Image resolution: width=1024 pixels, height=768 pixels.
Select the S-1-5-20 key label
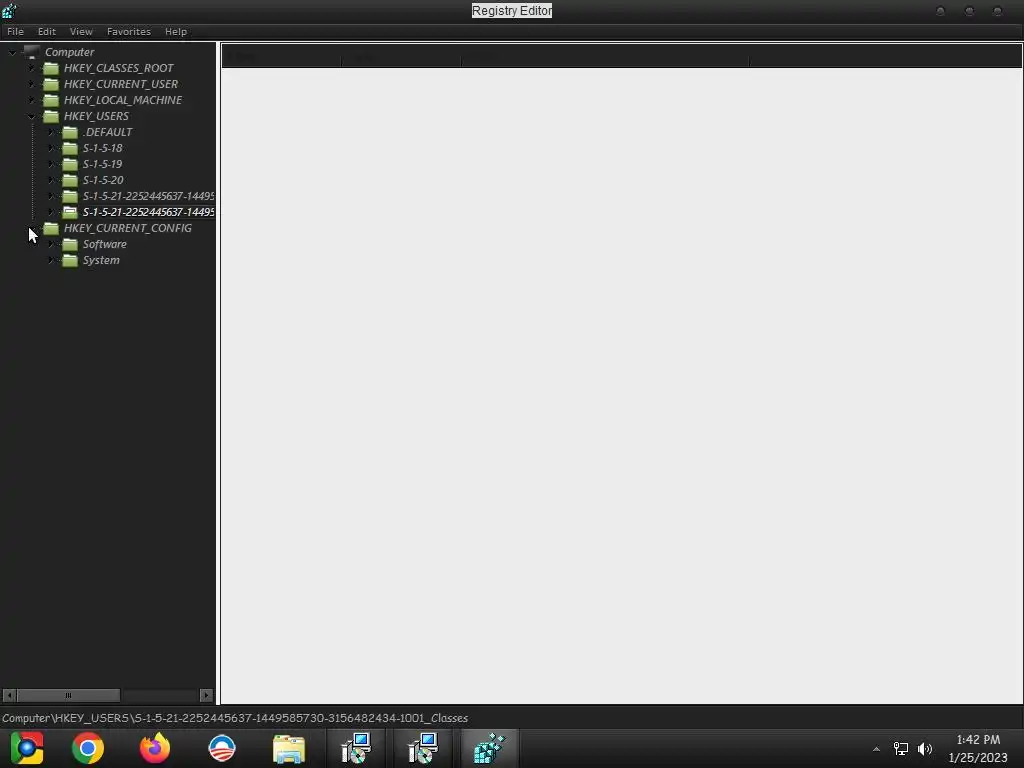click(x=103, y=180)
